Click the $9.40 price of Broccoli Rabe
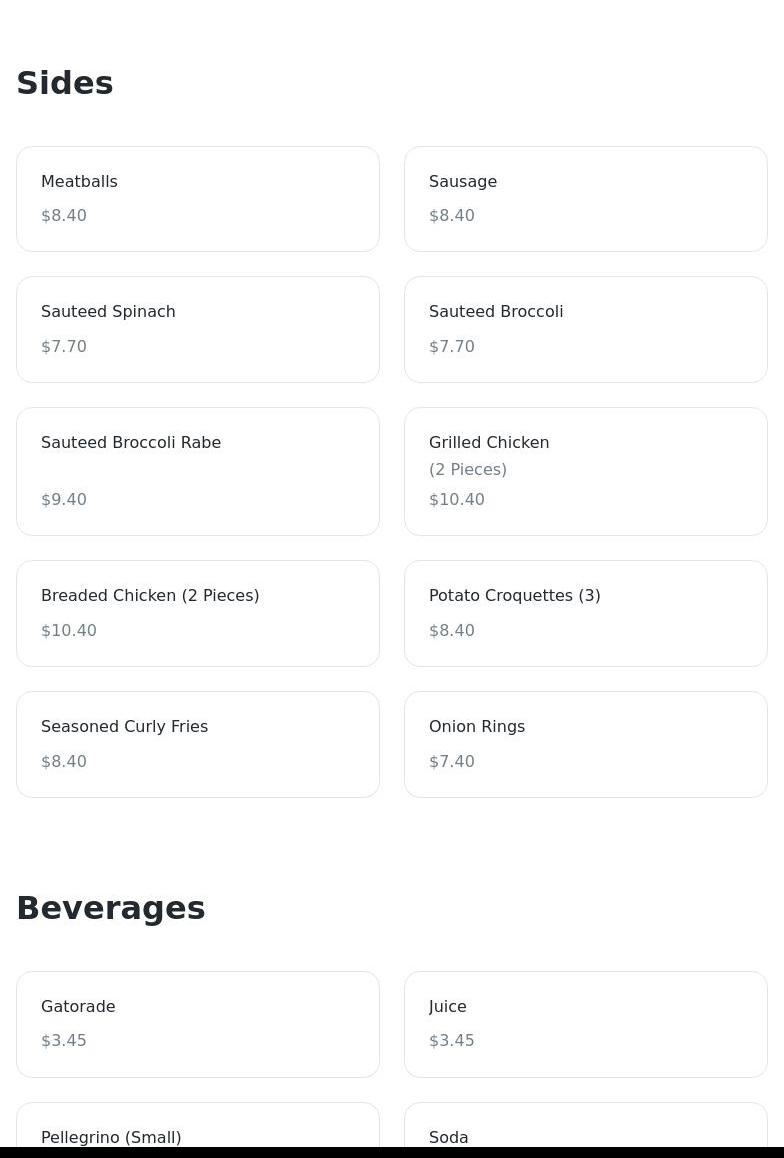 click(x=64, y=500)
